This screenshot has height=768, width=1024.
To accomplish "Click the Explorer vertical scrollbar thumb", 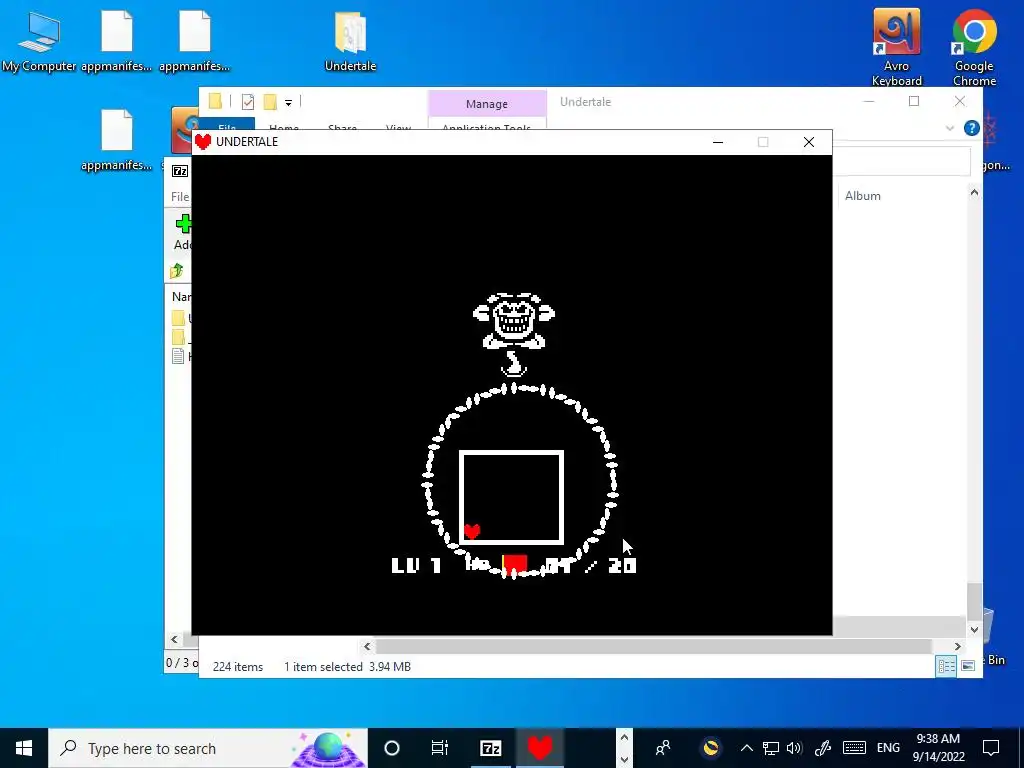I will tap(974, 601).
